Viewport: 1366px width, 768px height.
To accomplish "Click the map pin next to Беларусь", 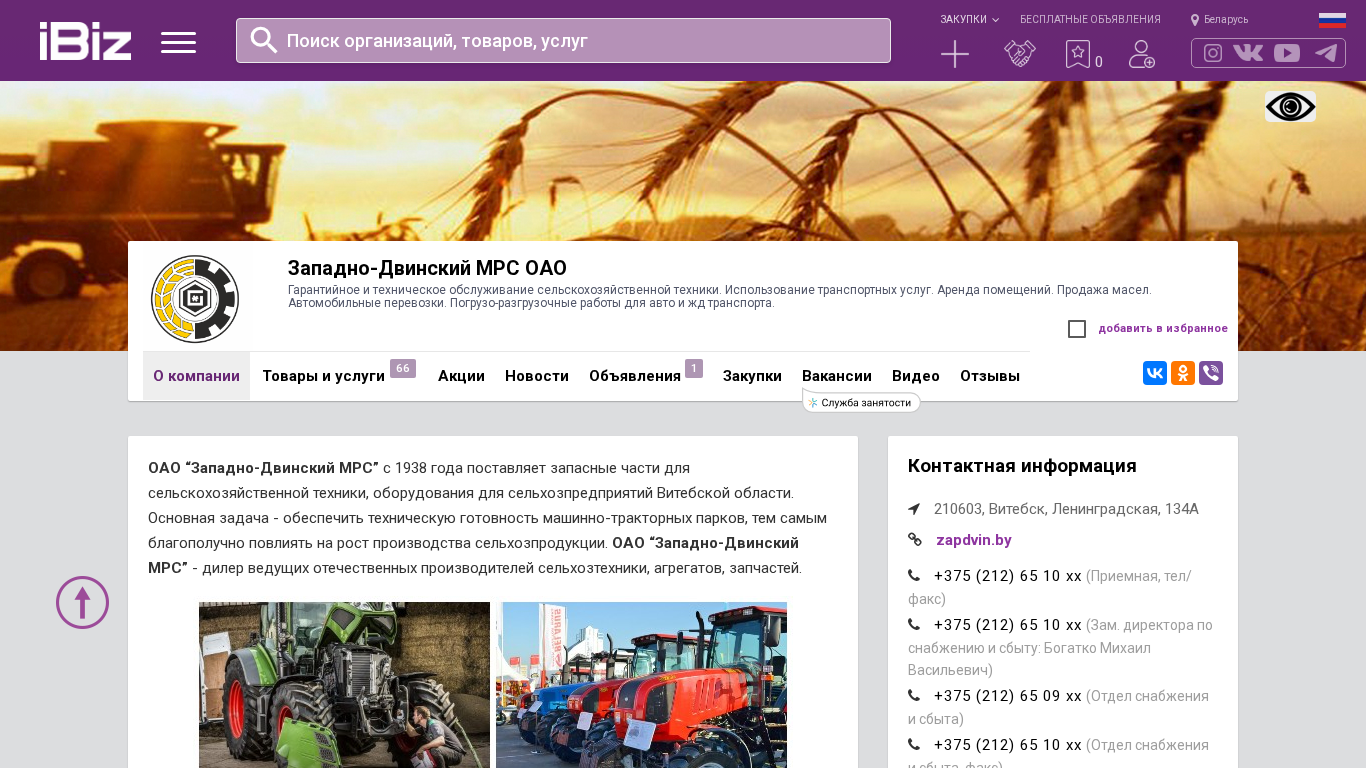I will [x=1195, y=20].
